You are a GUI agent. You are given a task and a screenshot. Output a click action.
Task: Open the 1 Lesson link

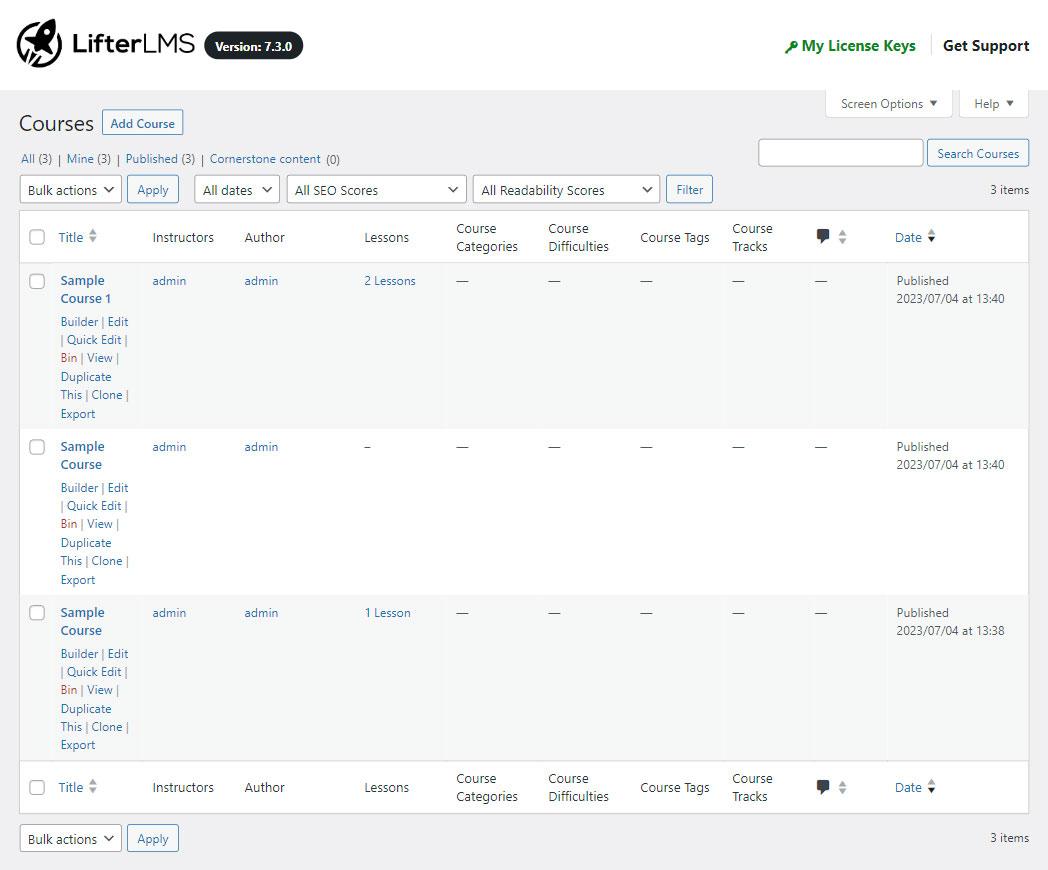(387, 613)
